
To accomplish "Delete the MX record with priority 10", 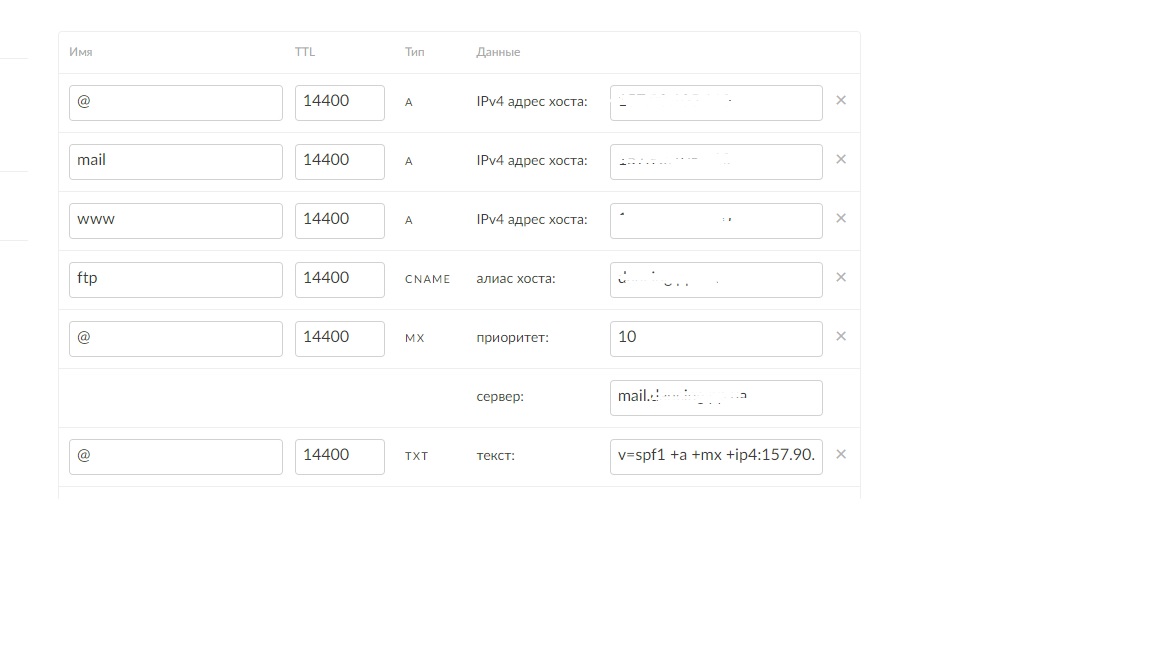I will [x=840, y=337].
